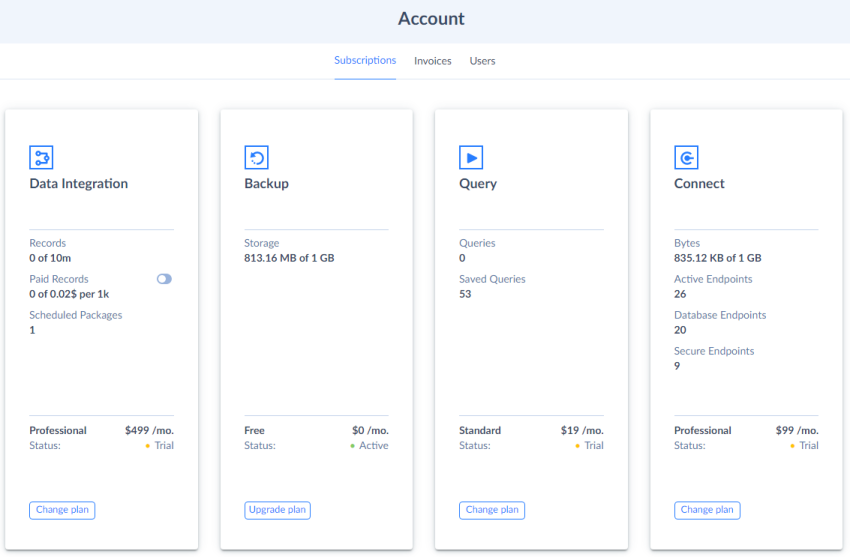The height and width of the screenshot is (557, 850).
Task: Click the Data Integration product icon
Action: (41, 158)
